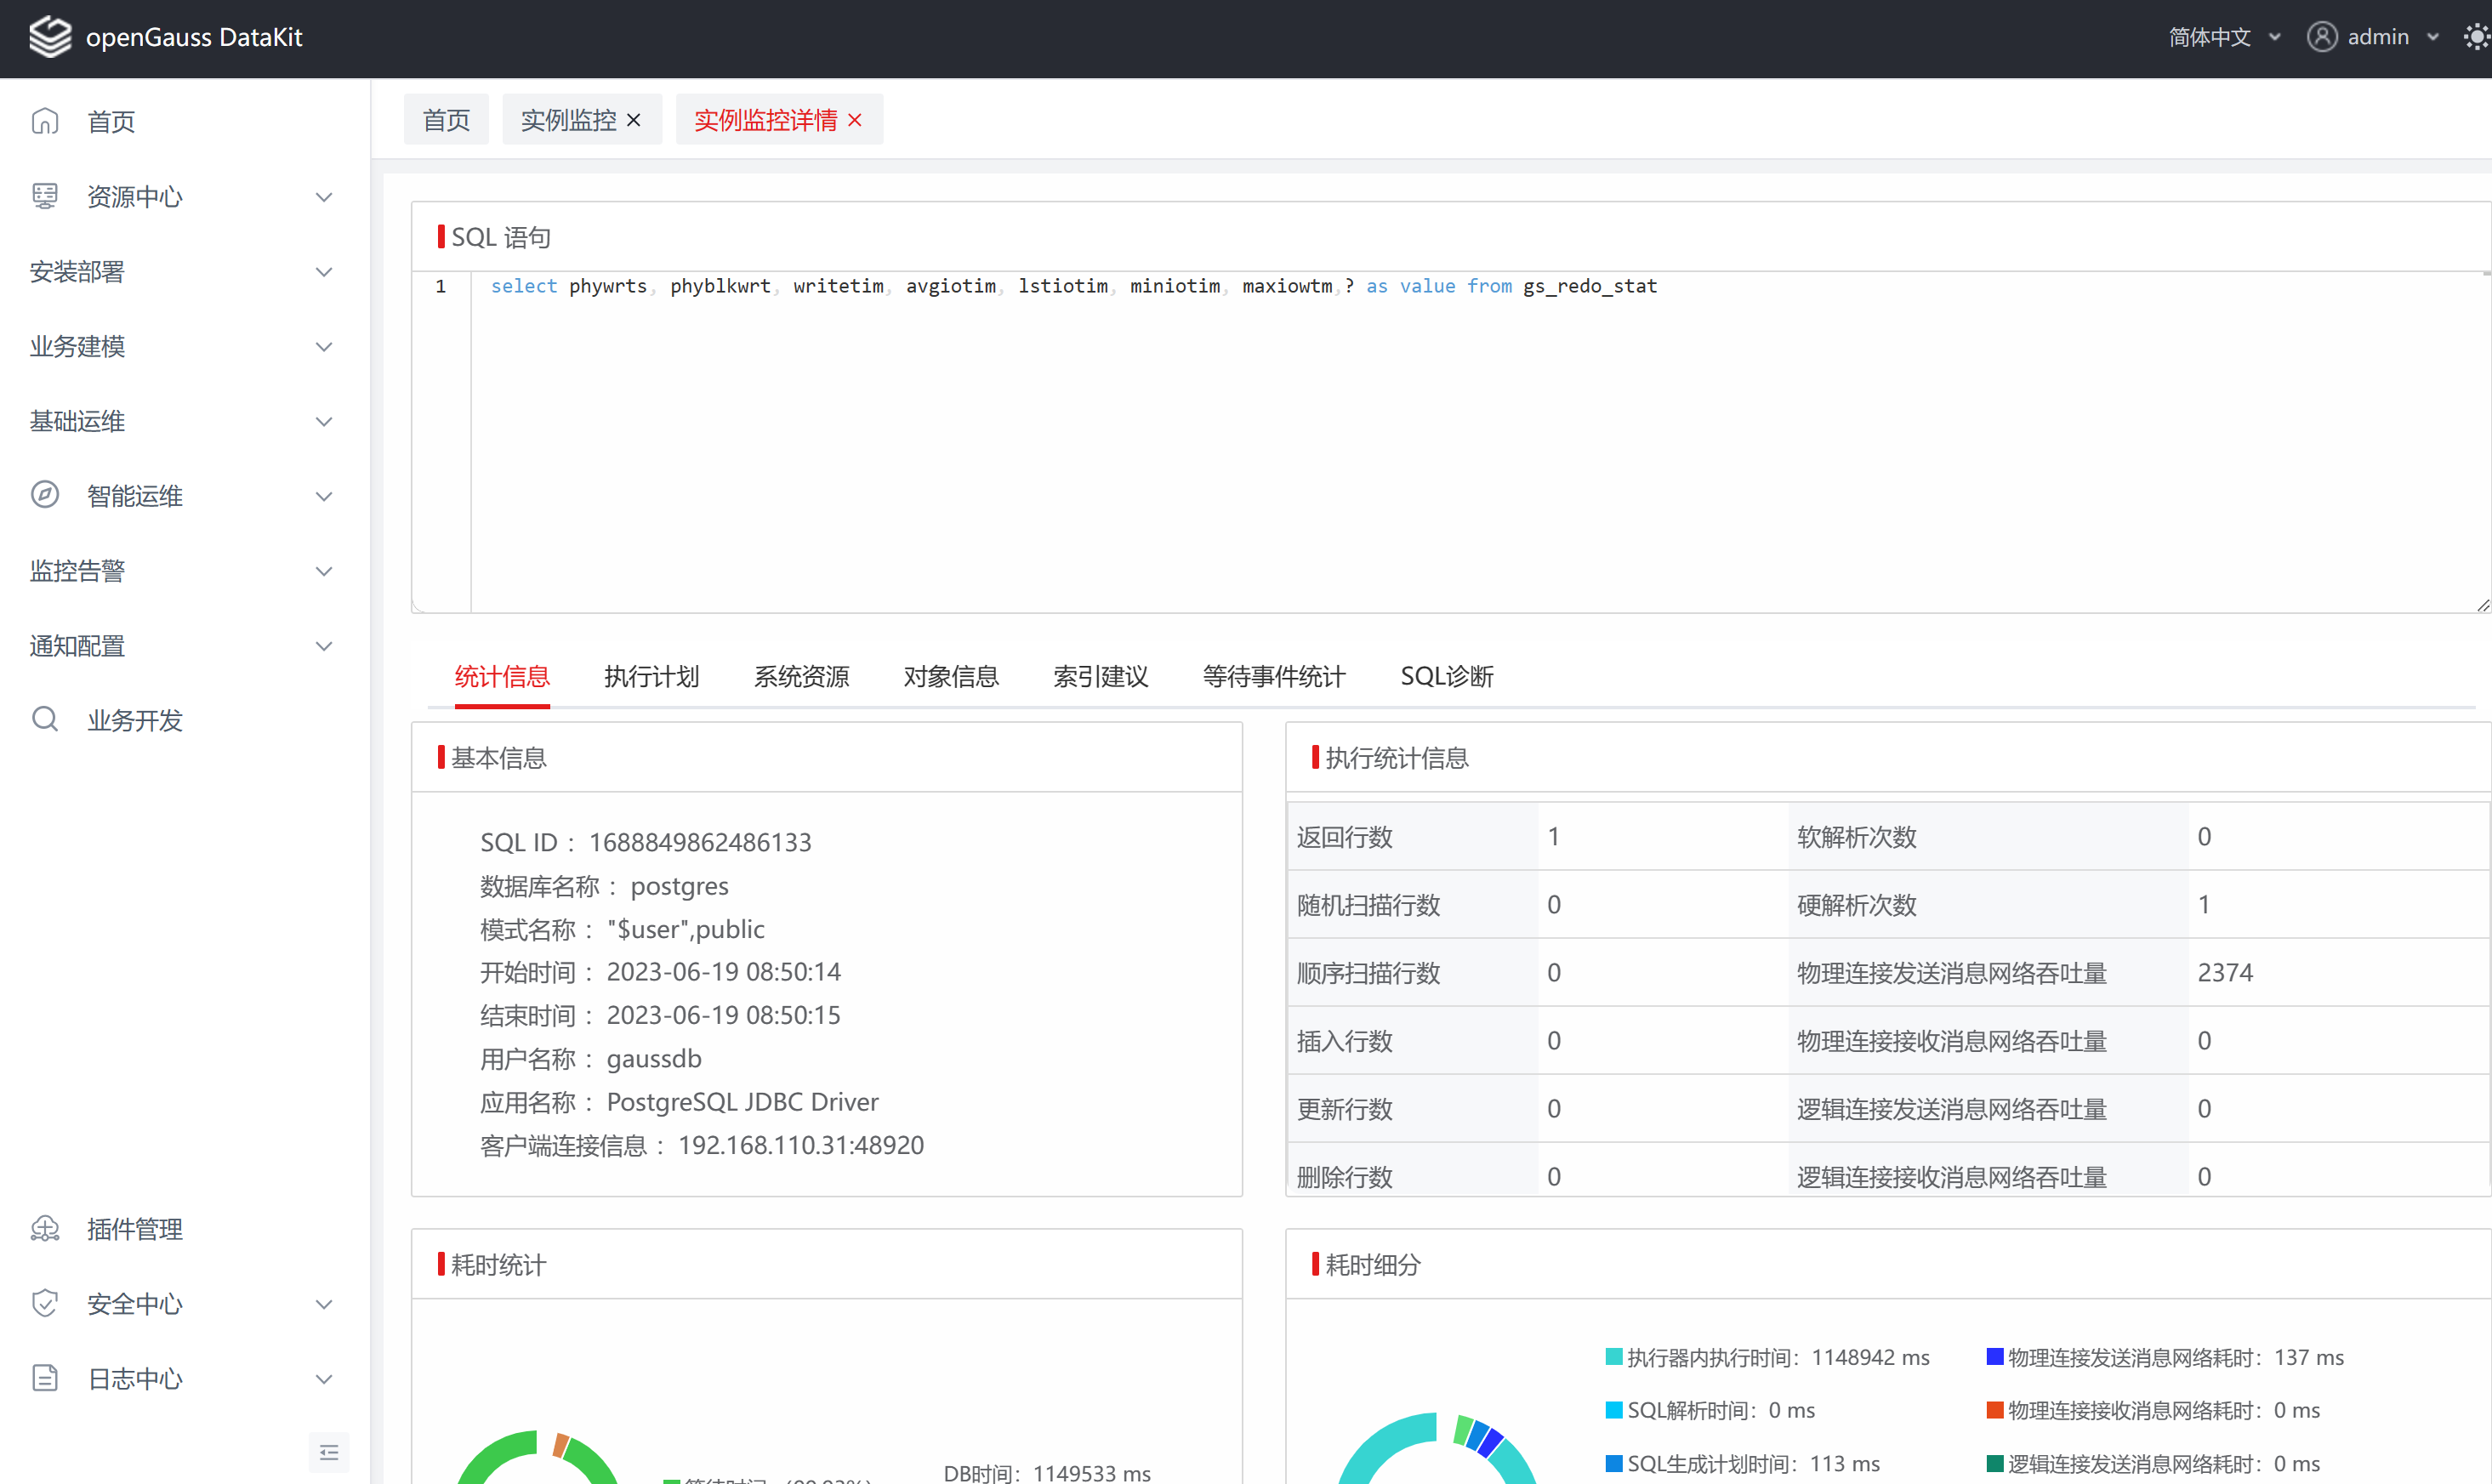Click end time 2023-06-19 08:50:15
The image size is (2492, 1484).
[724, 1015]
